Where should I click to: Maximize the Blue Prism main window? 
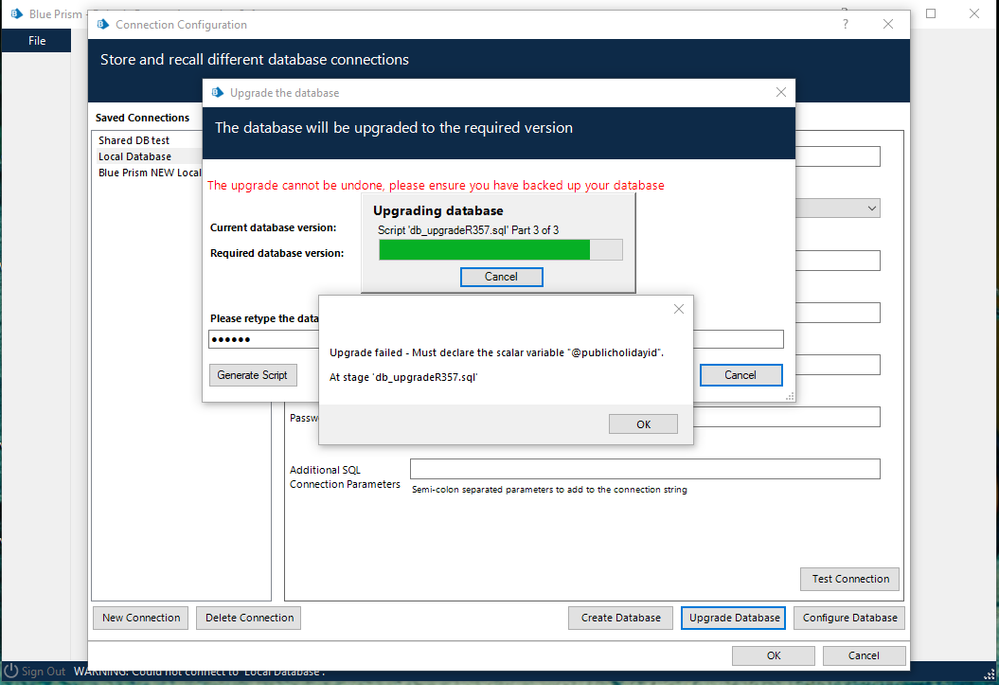tap(931, 13)
